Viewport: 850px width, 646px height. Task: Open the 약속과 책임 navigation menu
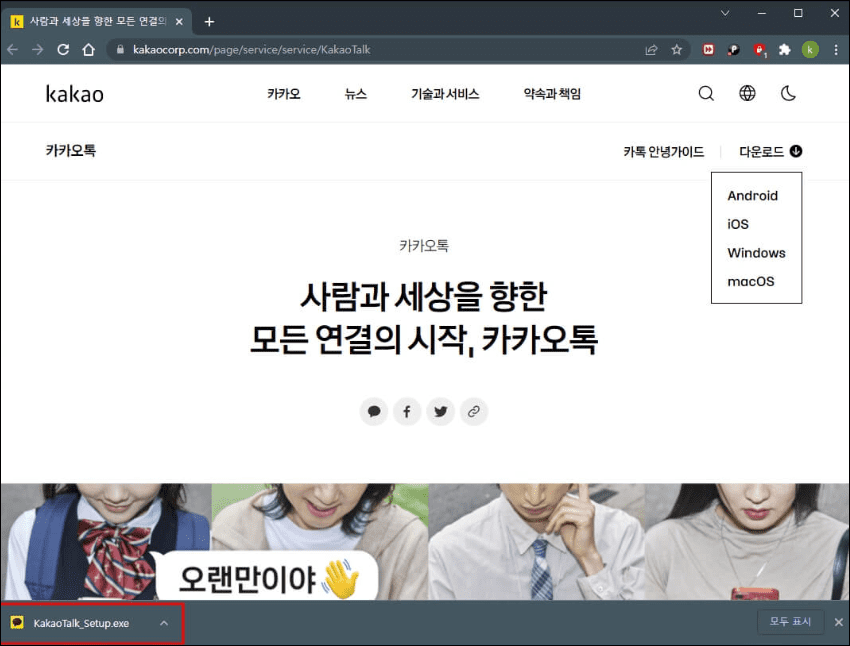pos(552,94)
